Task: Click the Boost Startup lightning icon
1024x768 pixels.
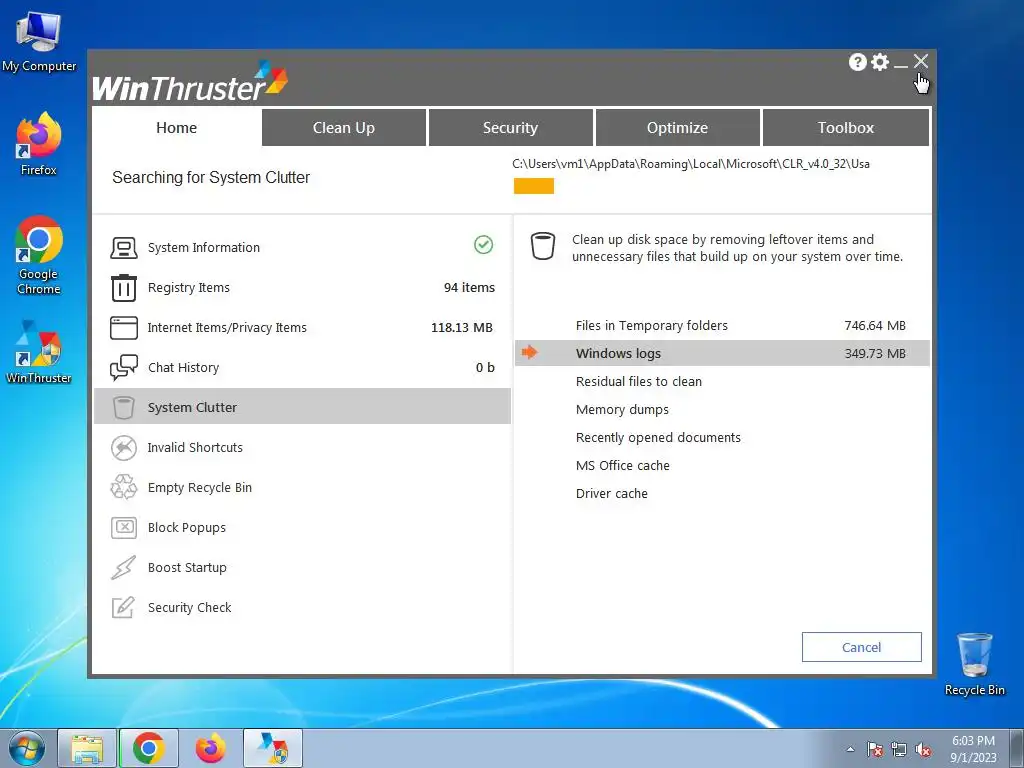Action: pyautogui.click(x=123, y=568)
